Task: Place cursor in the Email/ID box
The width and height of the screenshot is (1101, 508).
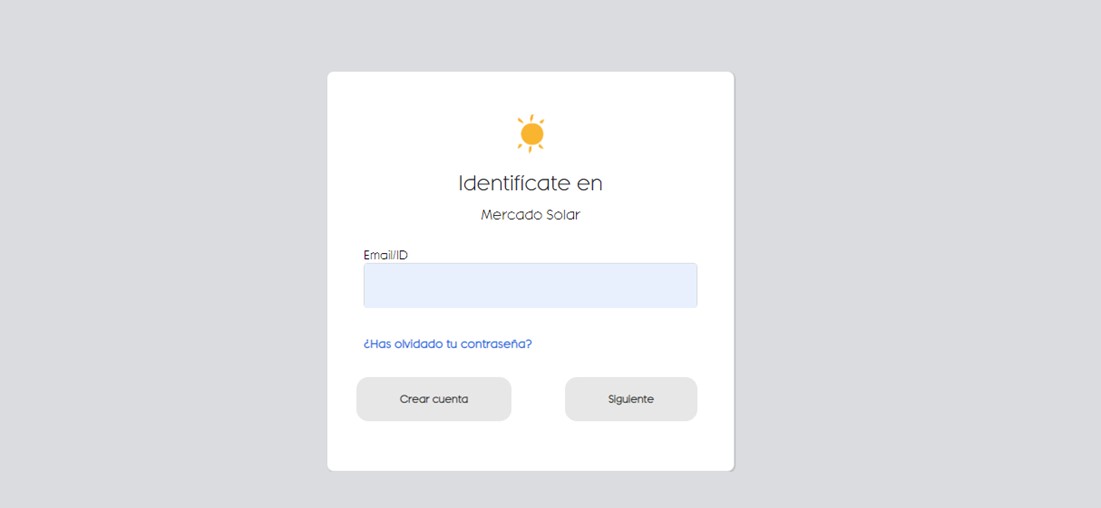Action: (x=530, y=285)
